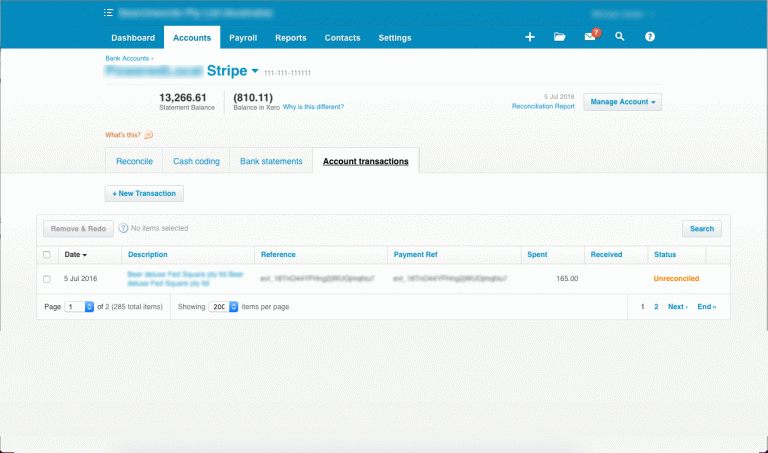
Task: Click the New Transaction button
Action: click(x=144, y=193)
